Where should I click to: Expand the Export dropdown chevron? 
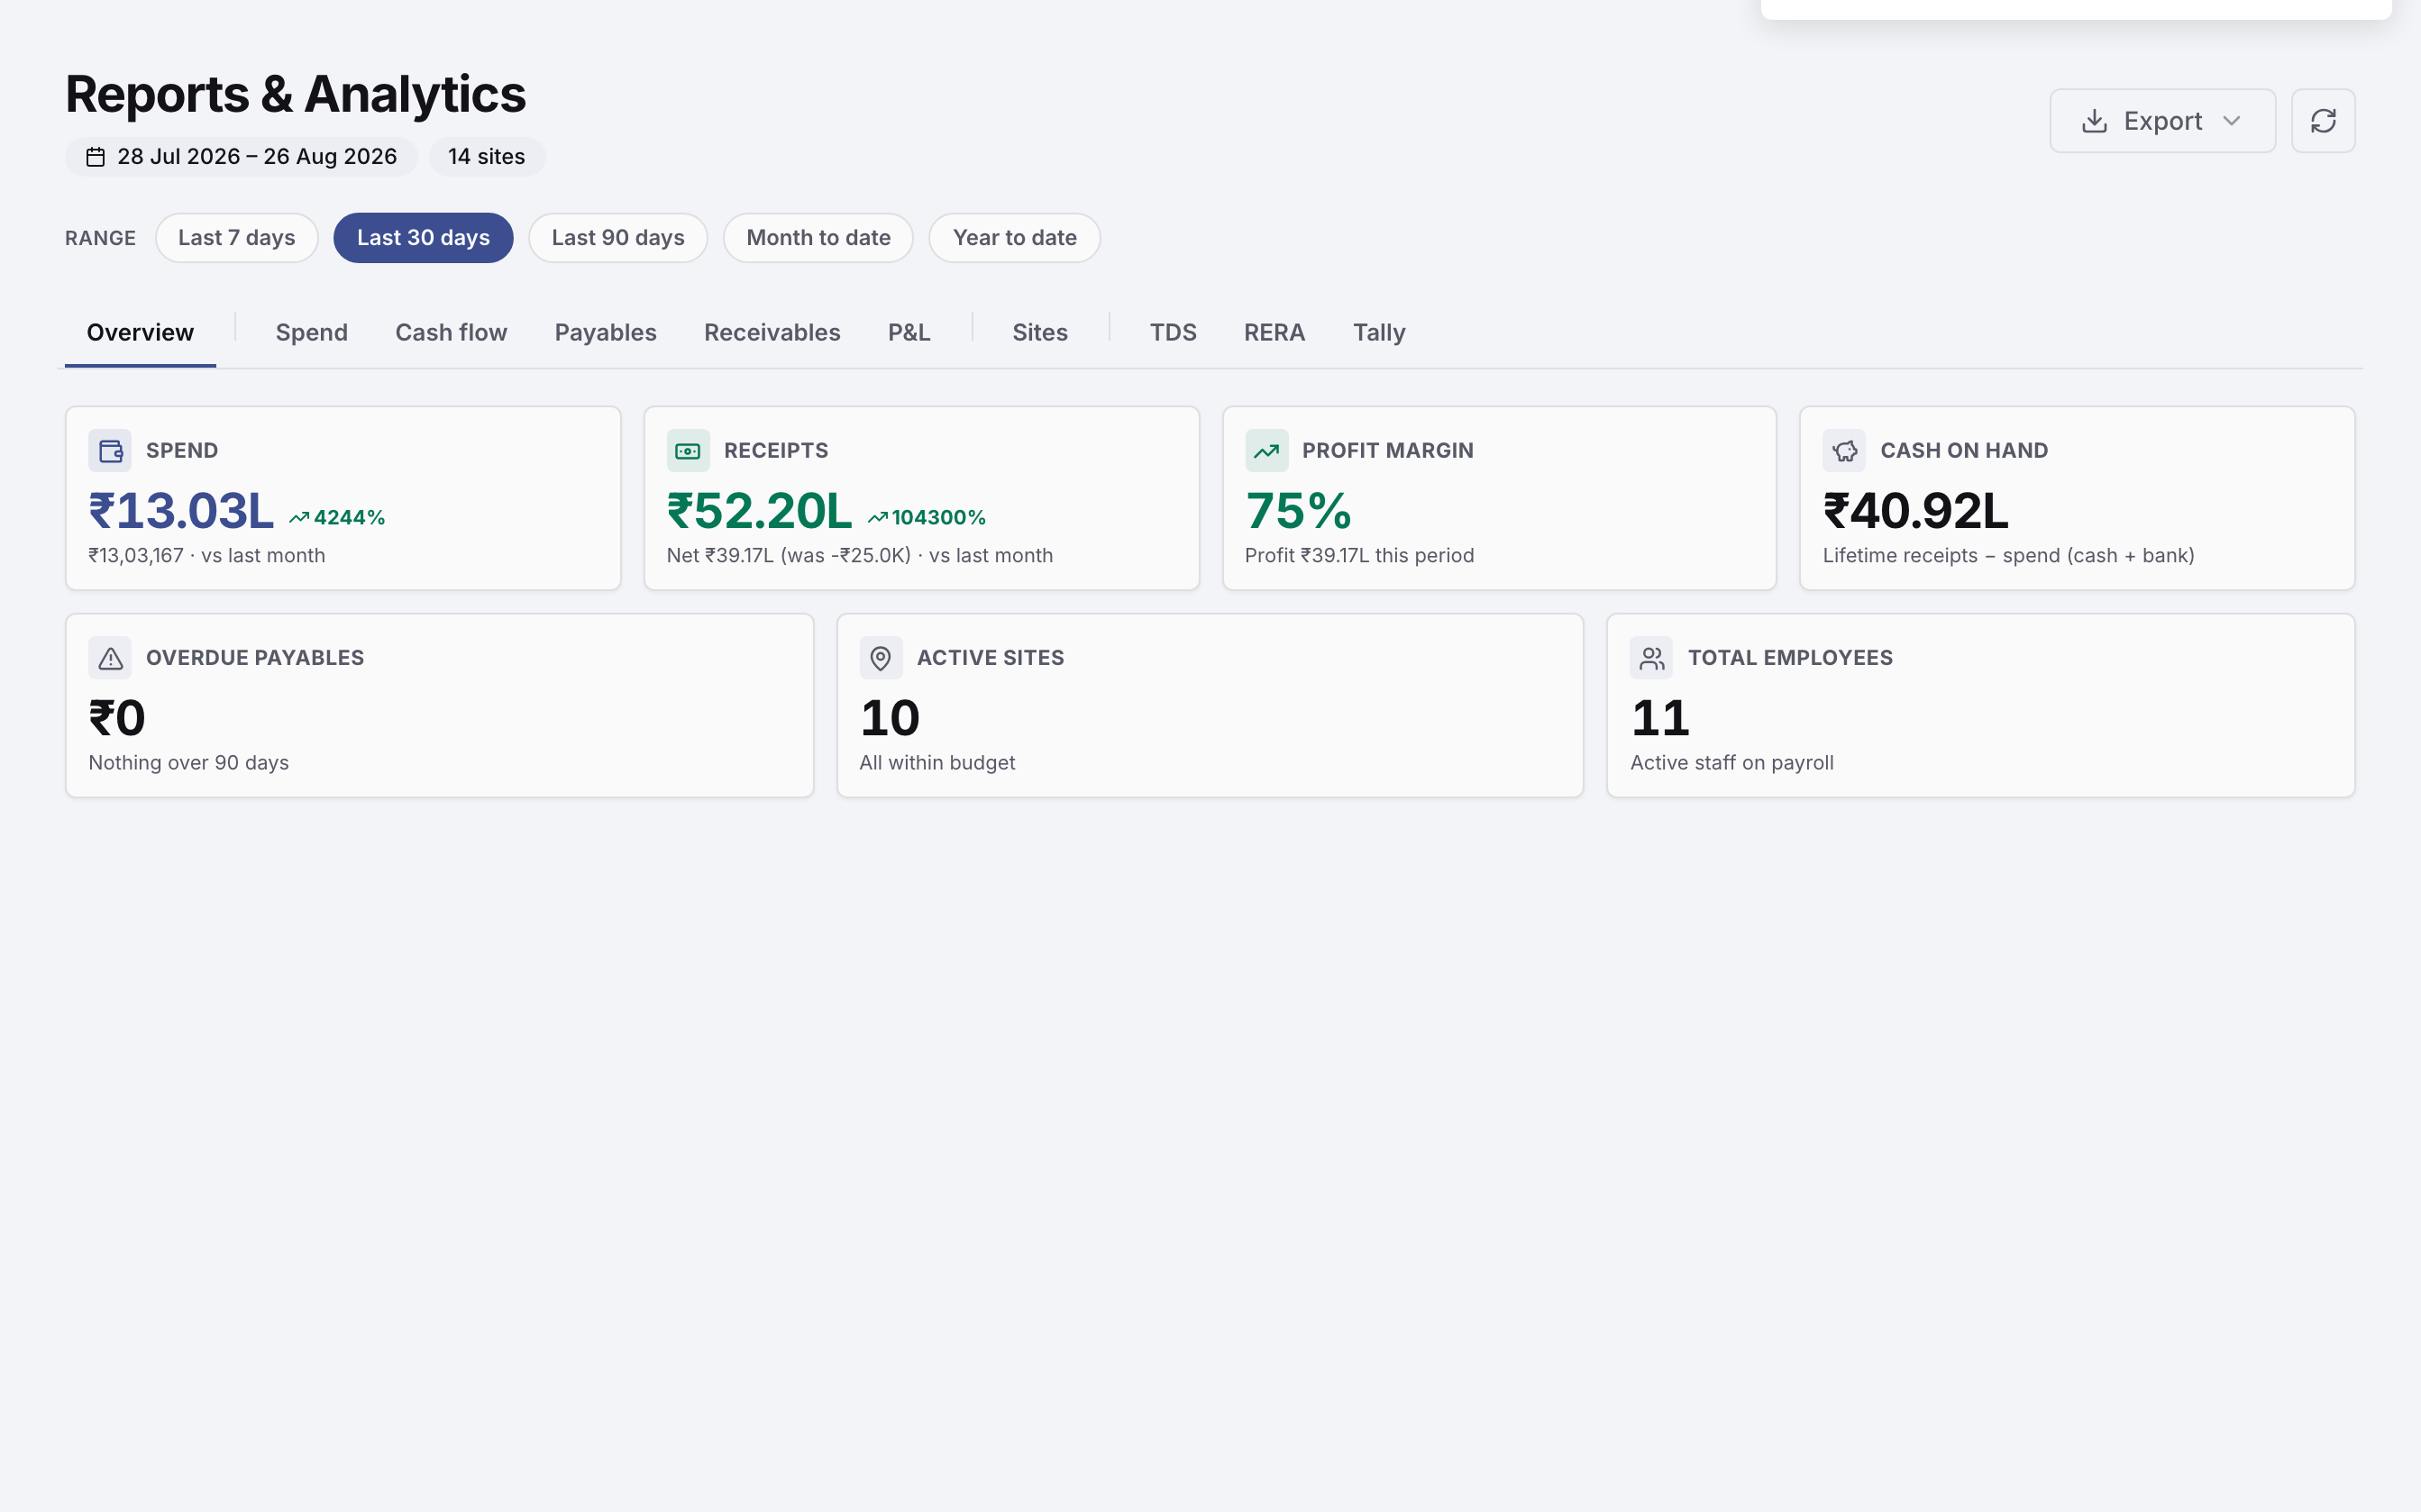pyautogui.click(x=2231, y=121)
